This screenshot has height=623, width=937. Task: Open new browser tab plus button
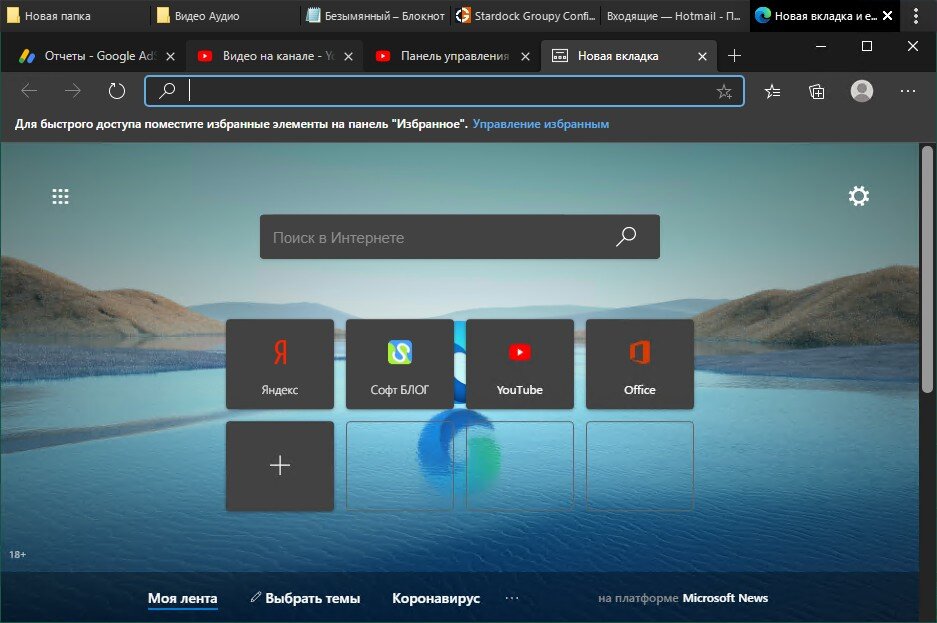coord(734,56)
